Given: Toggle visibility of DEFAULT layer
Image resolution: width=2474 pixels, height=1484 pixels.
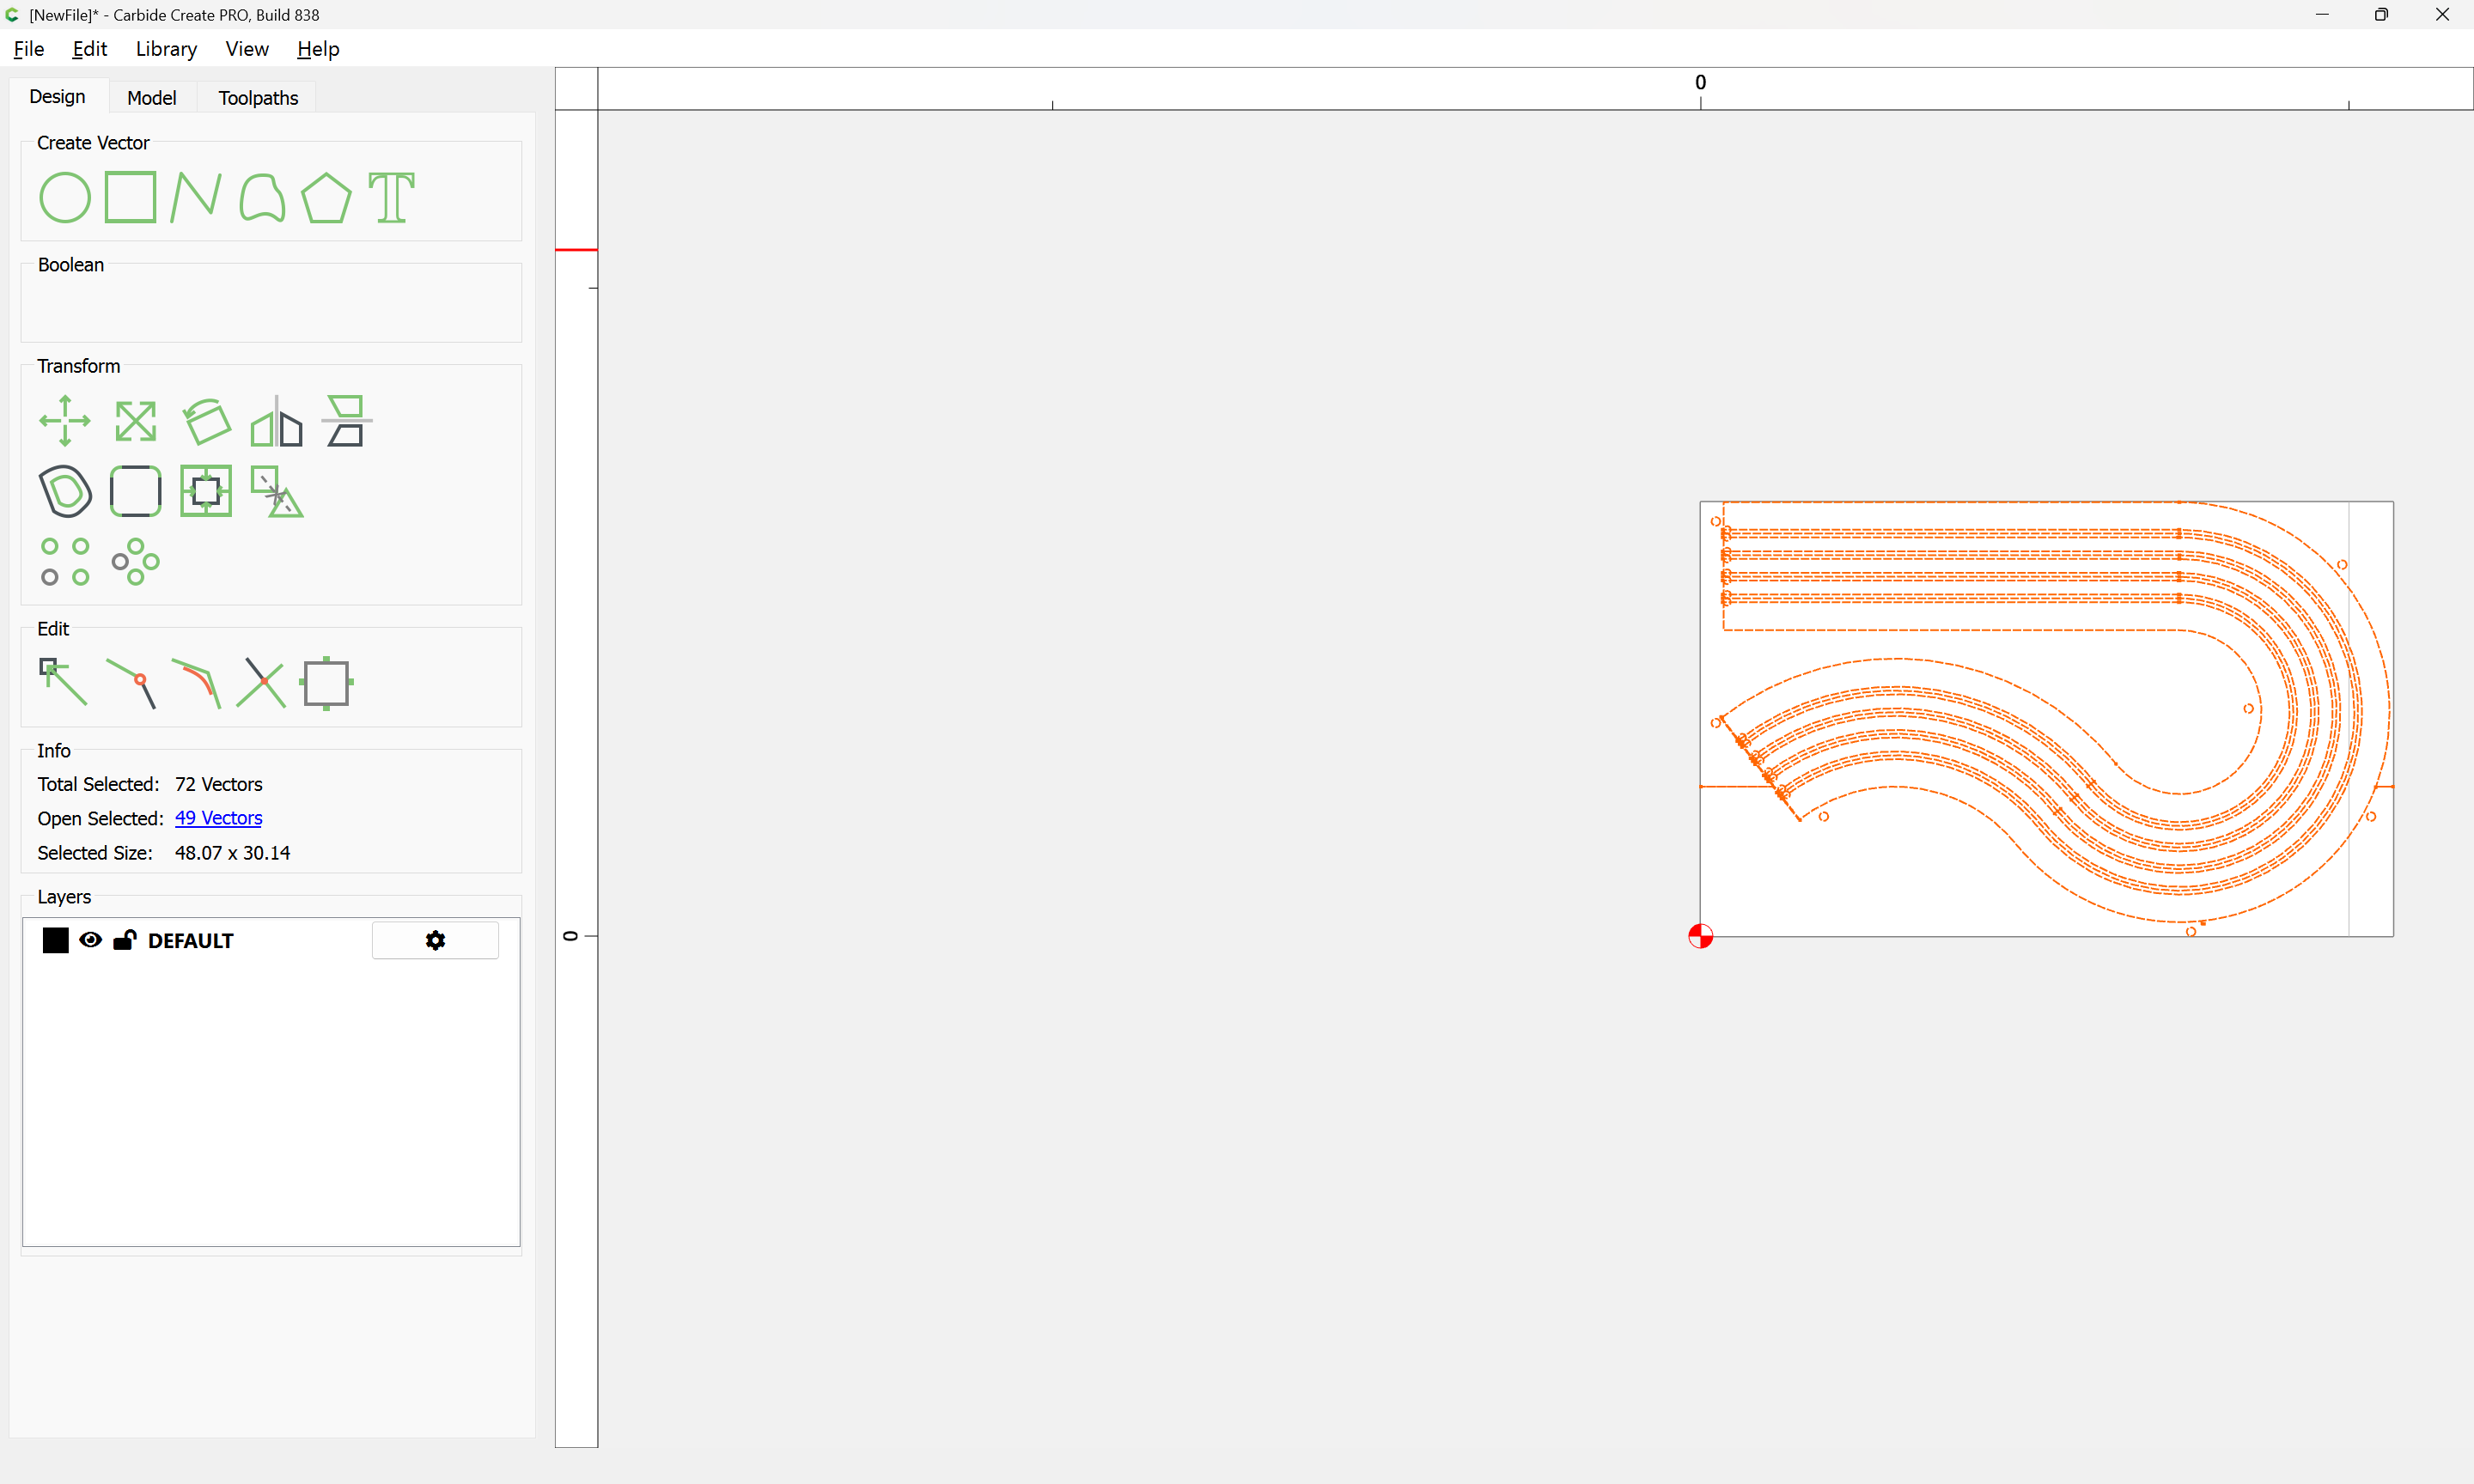Looking at the screenshot, I should coord(90,940).
